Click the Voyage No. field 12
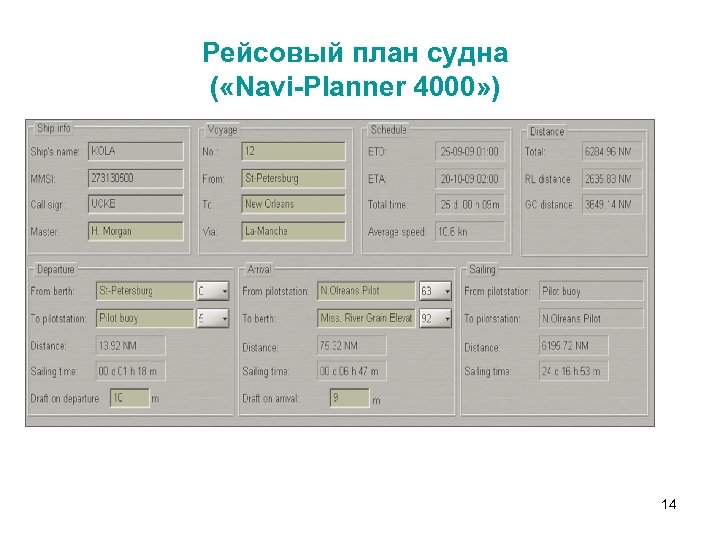Screen dimensions: 720x540 293,152
